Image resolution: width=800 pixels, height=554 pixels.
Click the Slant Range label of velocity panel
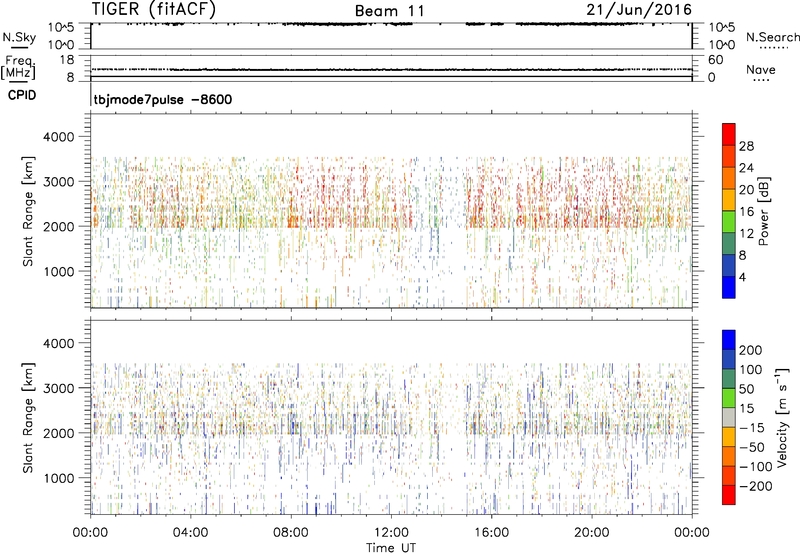[x=28, y=417]
